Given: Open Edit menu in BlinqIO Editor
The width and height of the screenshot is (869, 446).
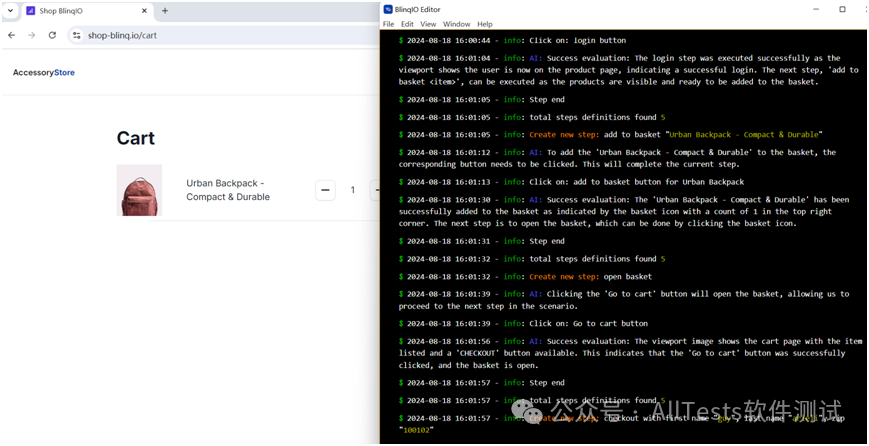Looking at the screenshot, I should coord(407,24).
